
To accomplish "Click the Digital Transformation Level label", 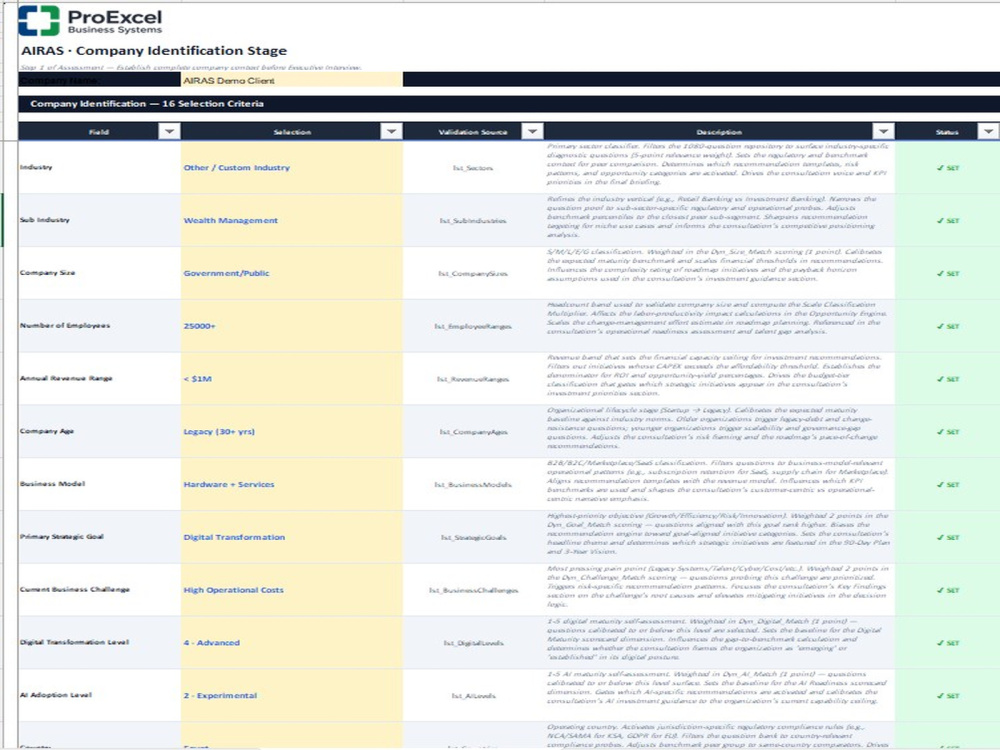I will pyautogui.click(x=75, y=642).
